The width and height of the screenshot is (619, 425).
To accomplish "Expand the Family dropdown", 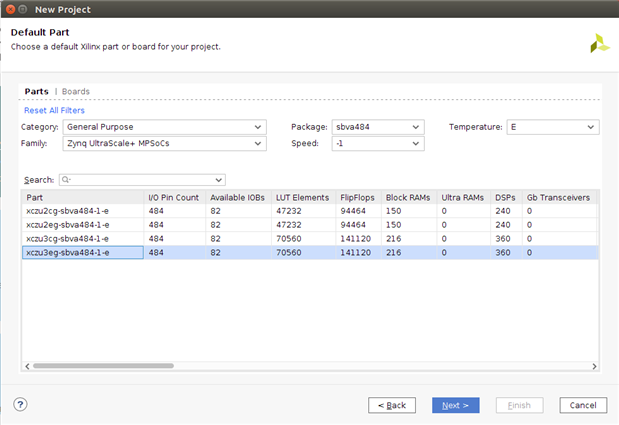I will (164, 144).
